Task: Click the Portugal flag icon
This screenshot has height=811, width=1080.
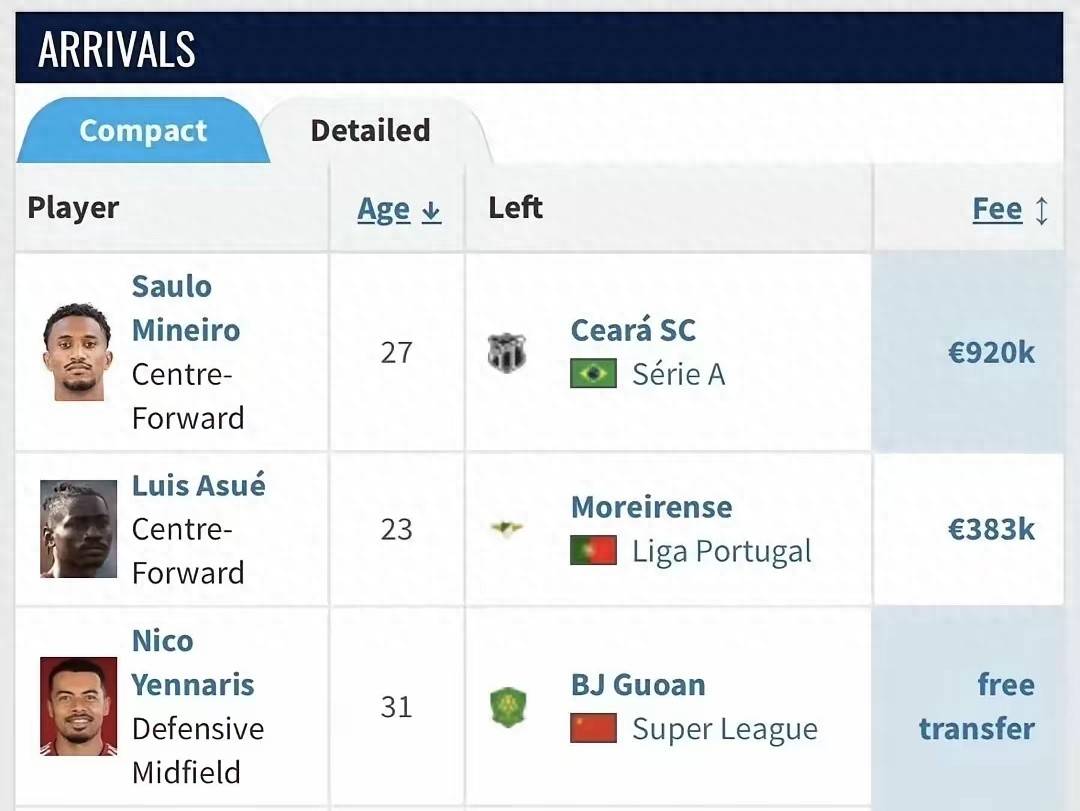Action: pos(593,551)
